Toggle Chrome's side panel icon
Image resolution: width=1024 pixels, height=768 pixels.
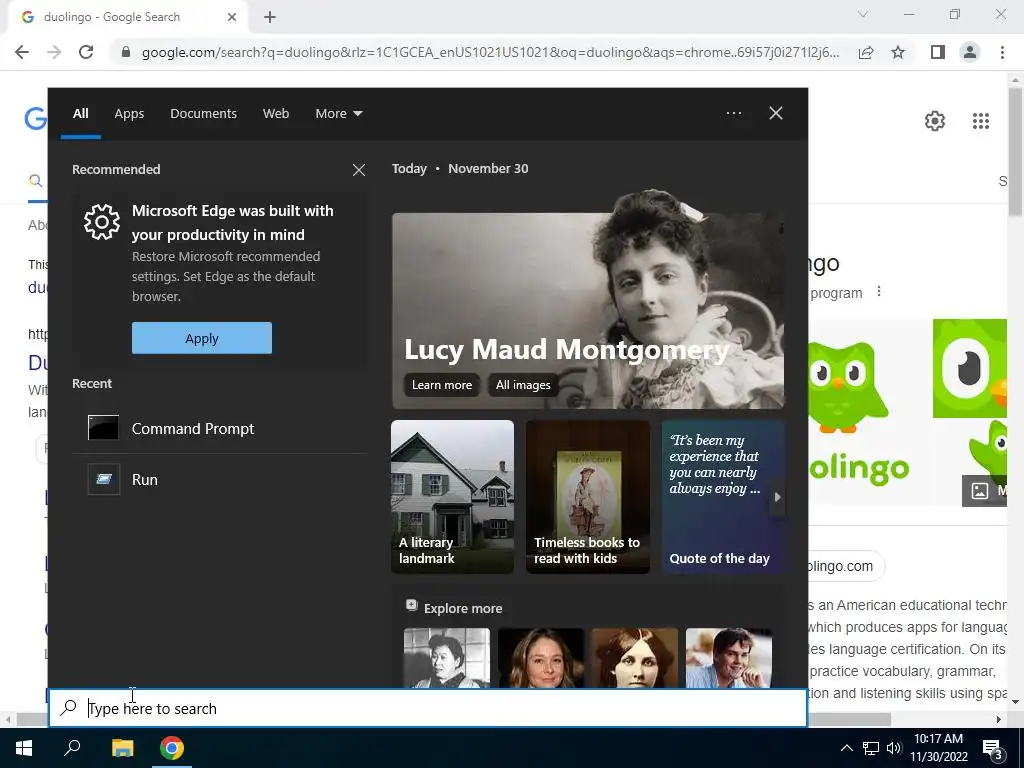click(x=938, y=52)
